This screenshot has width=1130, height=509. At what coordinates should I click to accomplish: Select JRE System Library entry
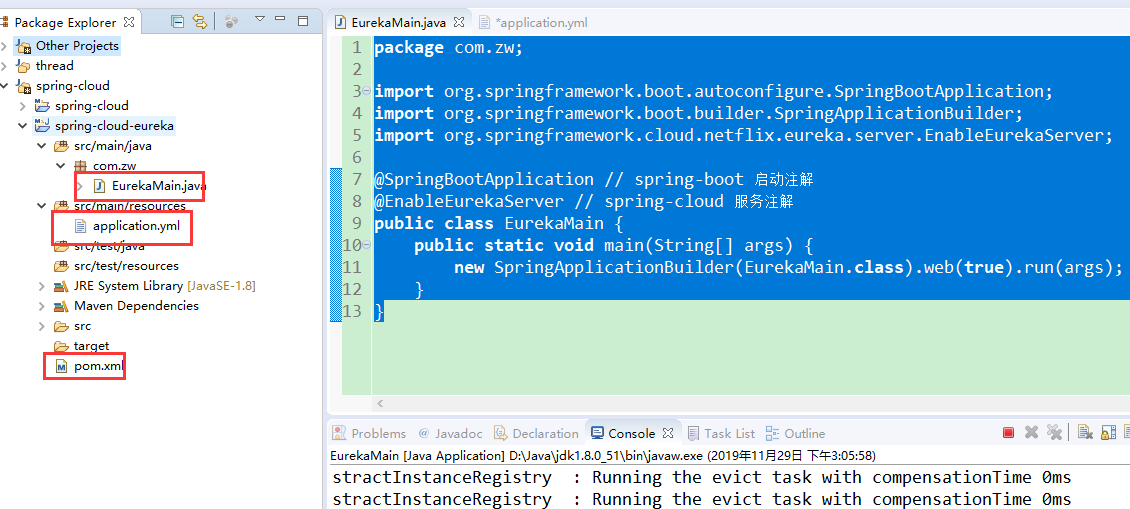164,286
